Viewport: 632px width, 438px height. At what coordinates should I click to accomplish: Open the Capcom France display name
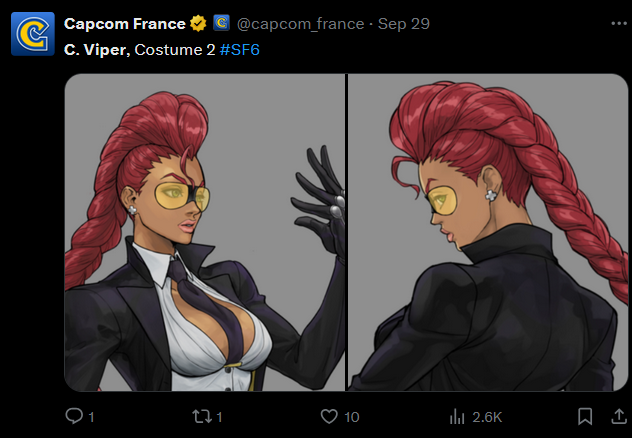click(125, 24)
